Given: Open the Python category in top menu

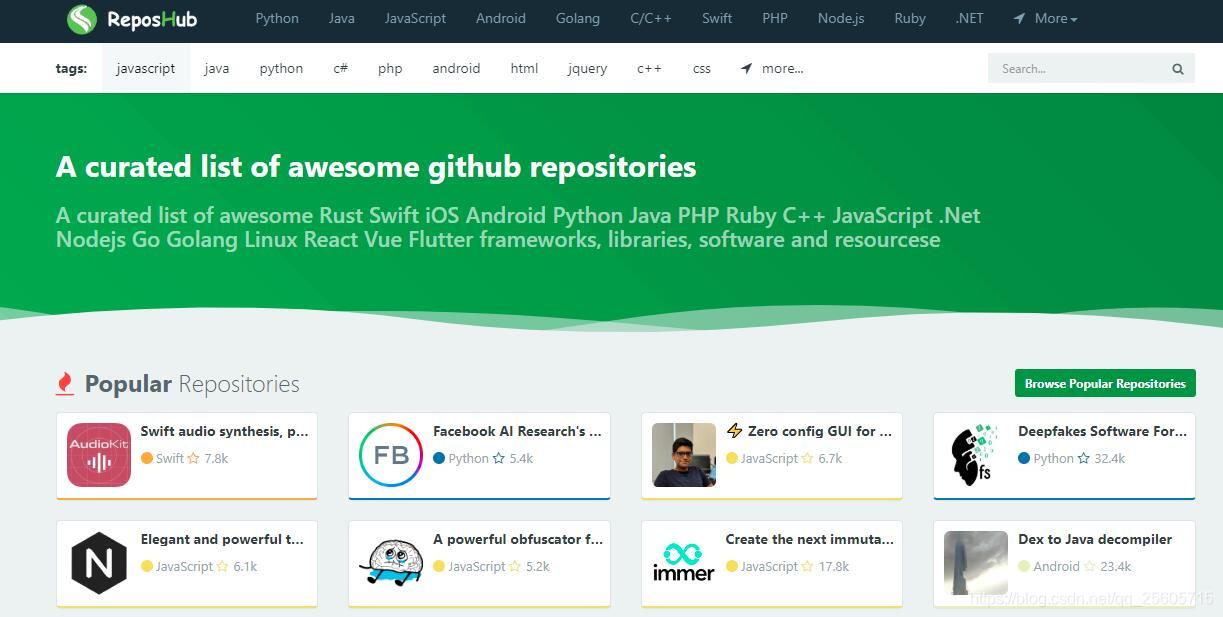Looking at the screenshot, I should 277,18.
